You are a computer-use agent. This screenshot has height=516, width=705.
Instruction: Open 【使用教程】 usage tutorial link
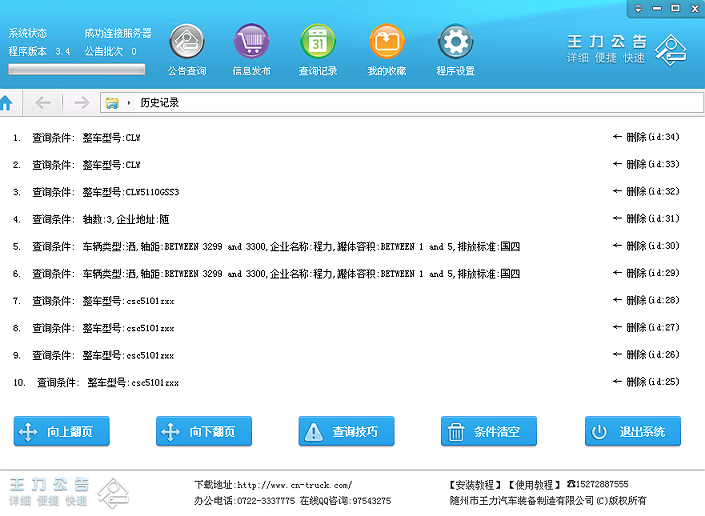click(534, 485)
